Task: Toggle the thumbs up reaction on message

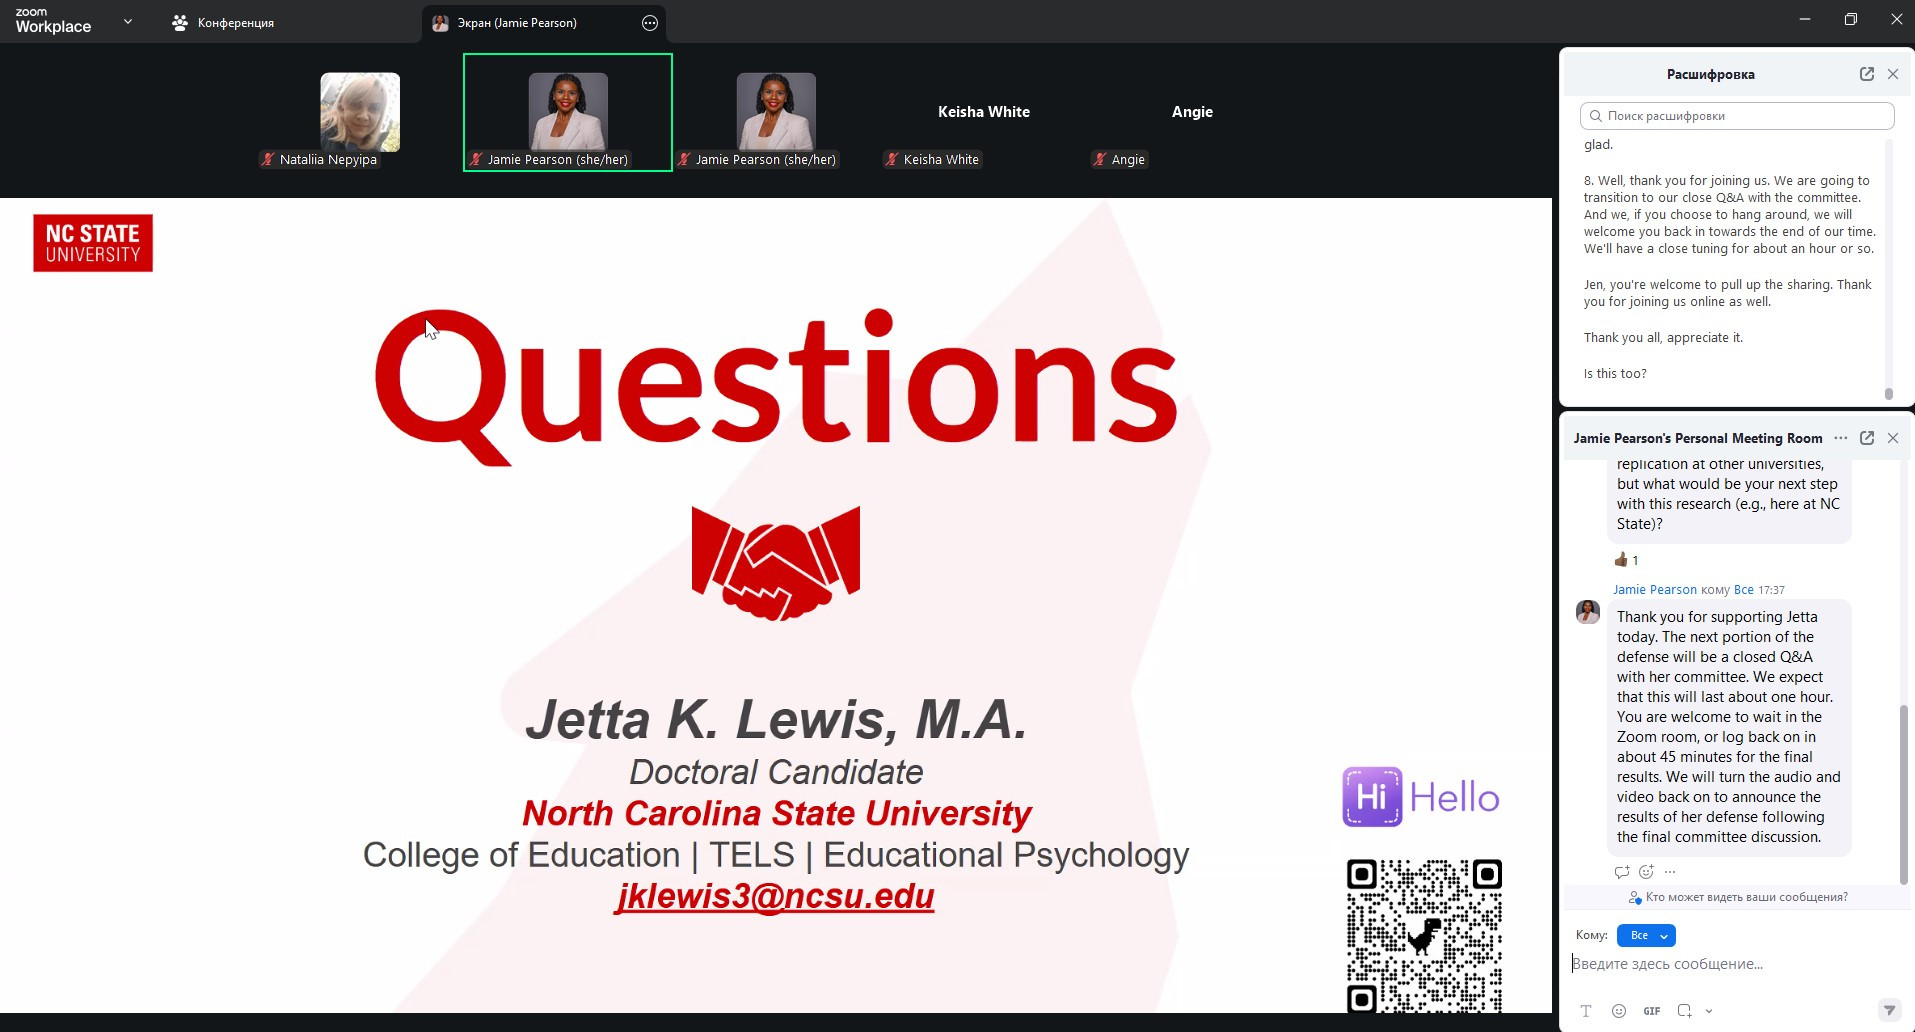Action: (1625, 560)
